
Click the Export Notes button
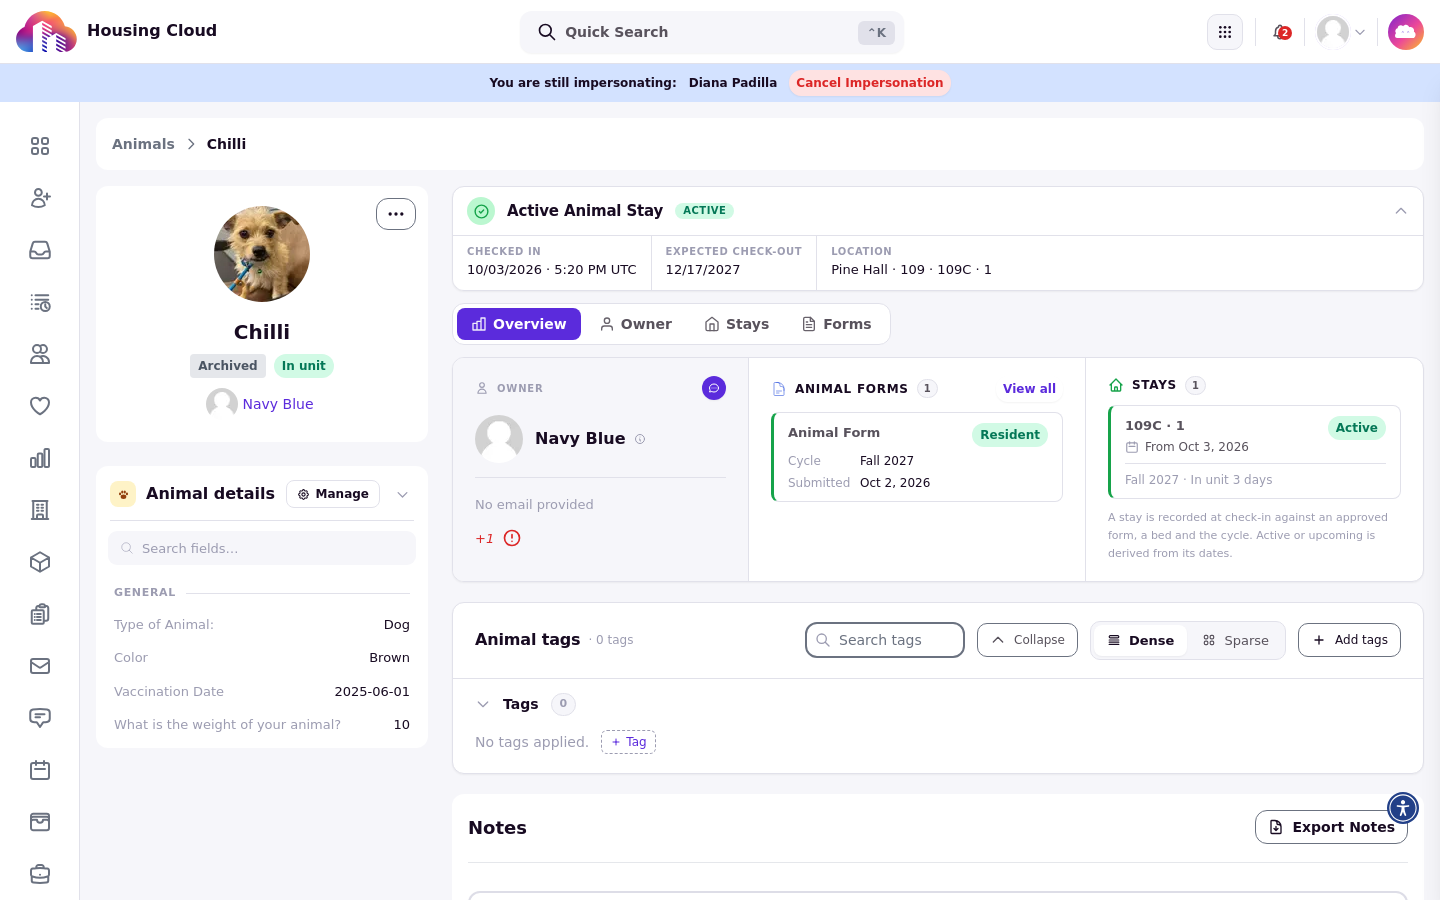pyautogui.click(x=1331, y=827)
